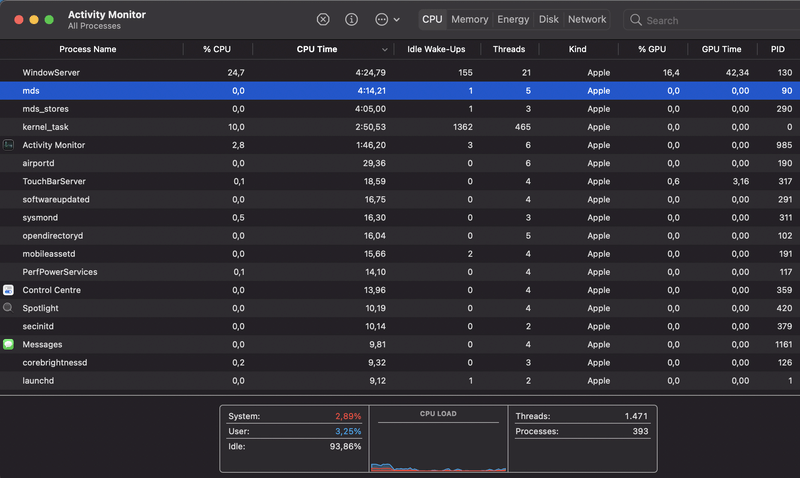The height and width of the screenshot is (478, 800).
Task: Select the airportd process
Action: pyautogui.click(x=38, y=163)
